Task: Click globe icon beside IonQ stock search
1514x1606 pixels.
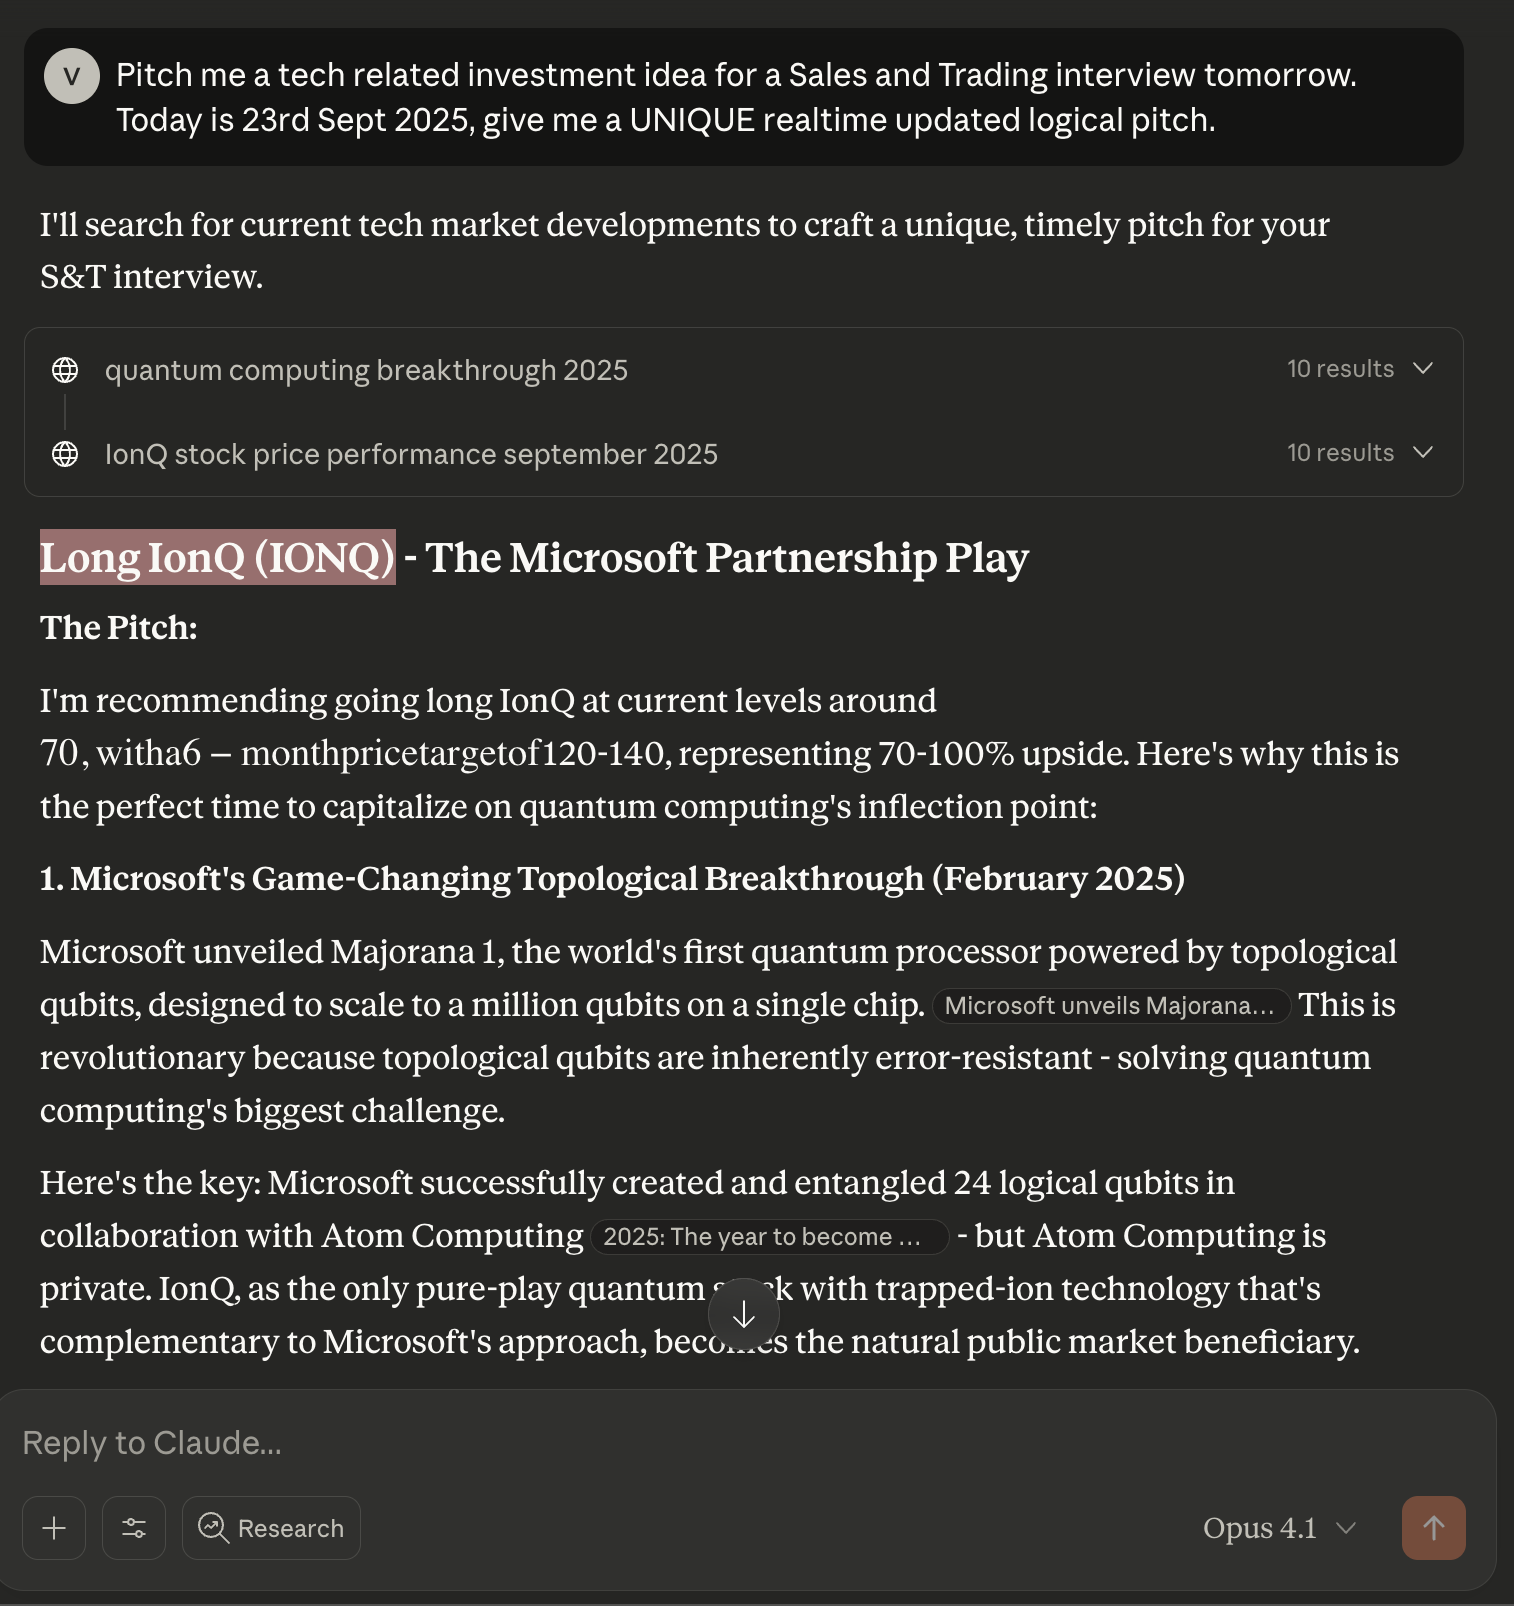Action: 65,454
